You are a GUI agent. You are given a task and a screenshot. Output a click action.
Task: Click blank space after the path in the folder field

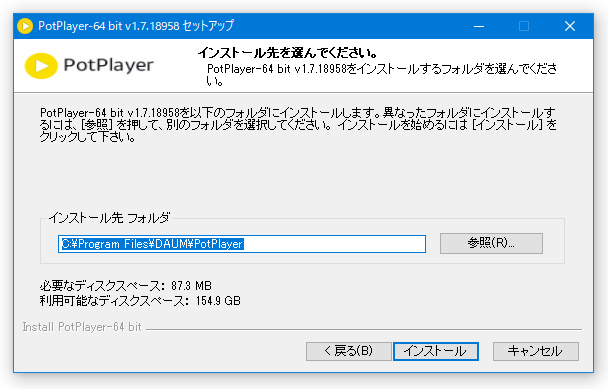[x=333, y=244]
